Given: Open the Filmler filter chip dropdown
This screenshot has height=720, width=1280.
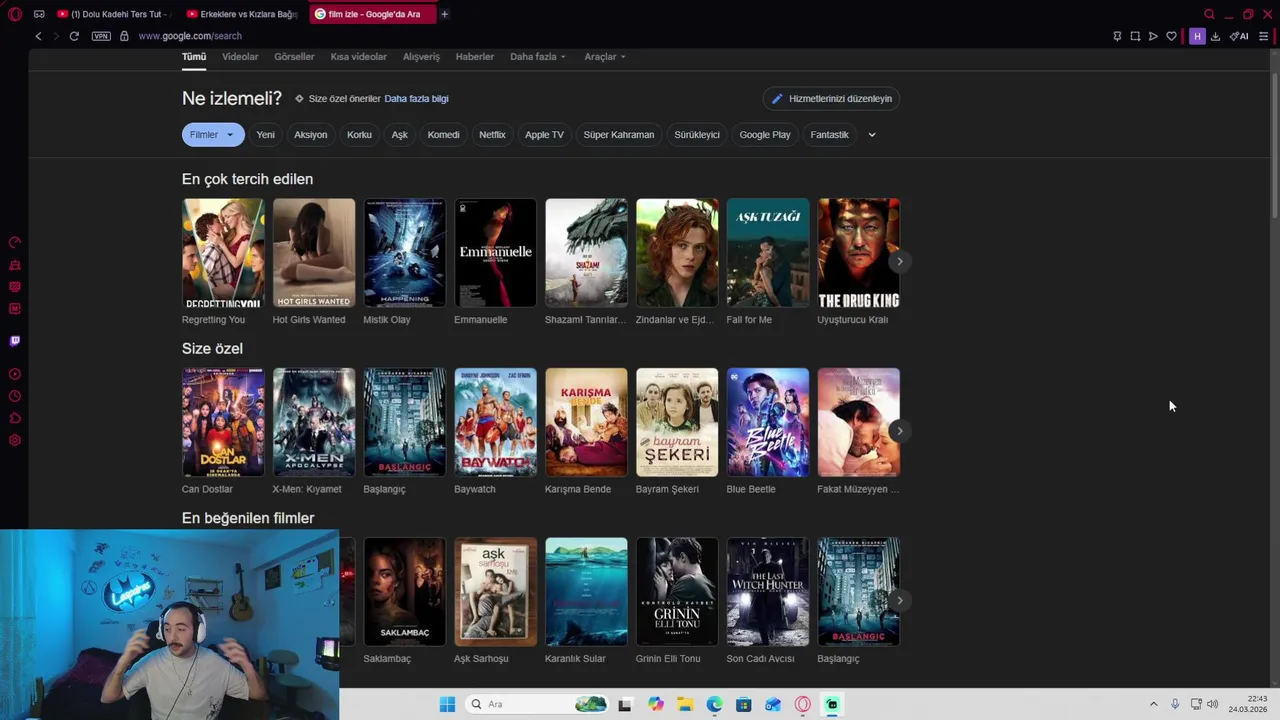Looking at the screenshot, I should [213, 135].
